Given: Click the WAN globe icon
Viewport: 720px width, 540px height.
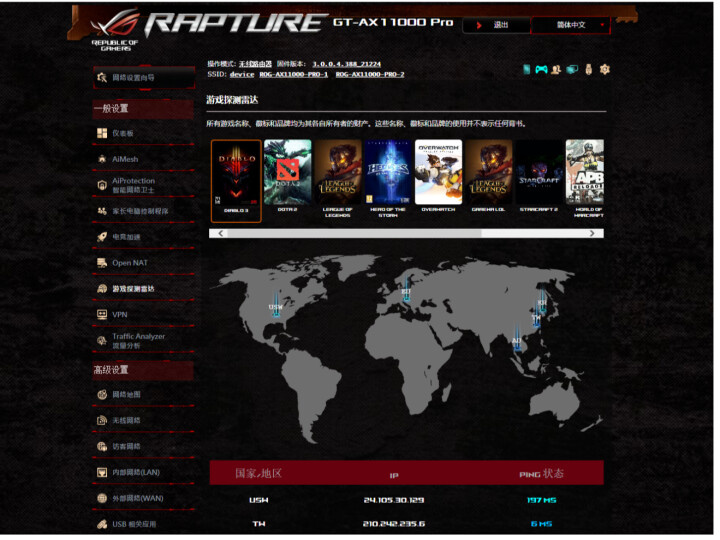Looking at the screenshot, I should 102,498.
